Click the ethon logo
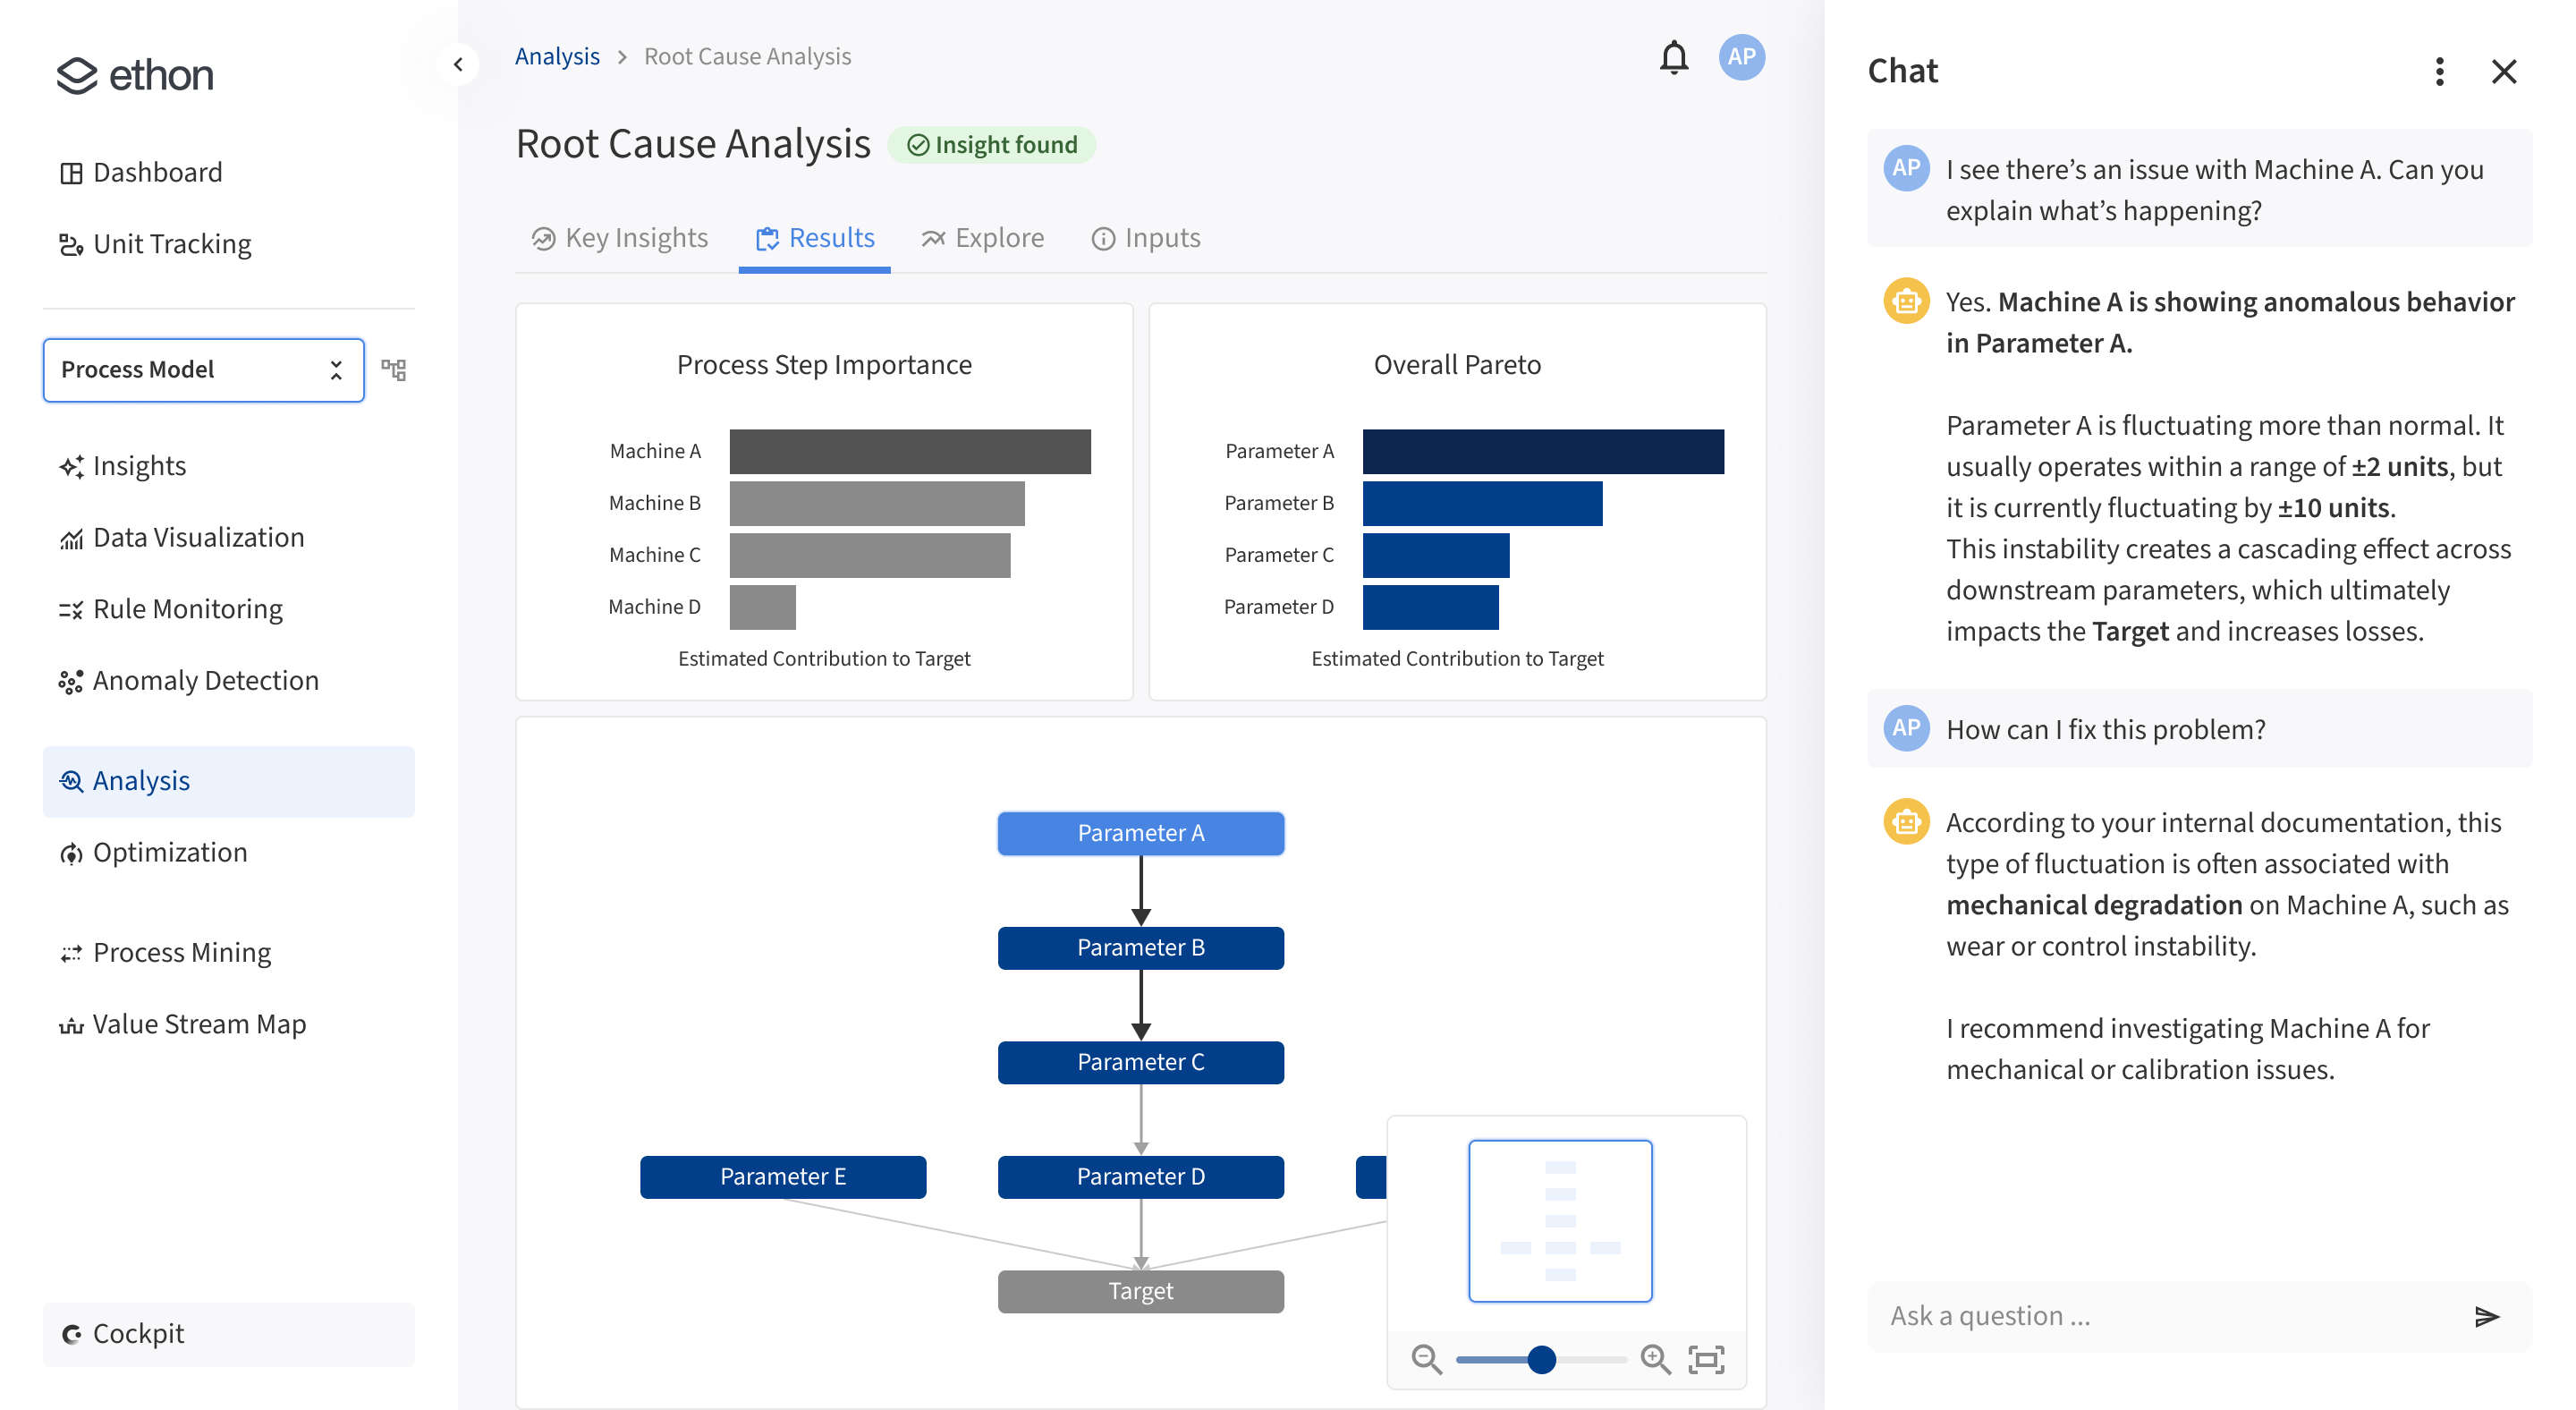Screen dimensions: 2576x1410 (134, 73)
